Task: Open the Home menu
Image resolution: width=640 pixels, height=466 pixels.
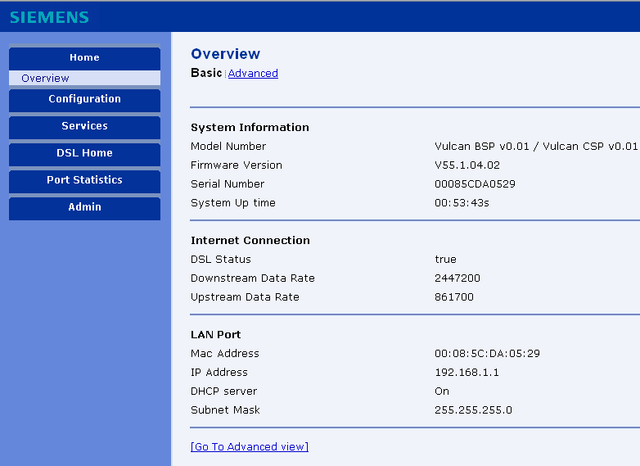Action: 84,58
